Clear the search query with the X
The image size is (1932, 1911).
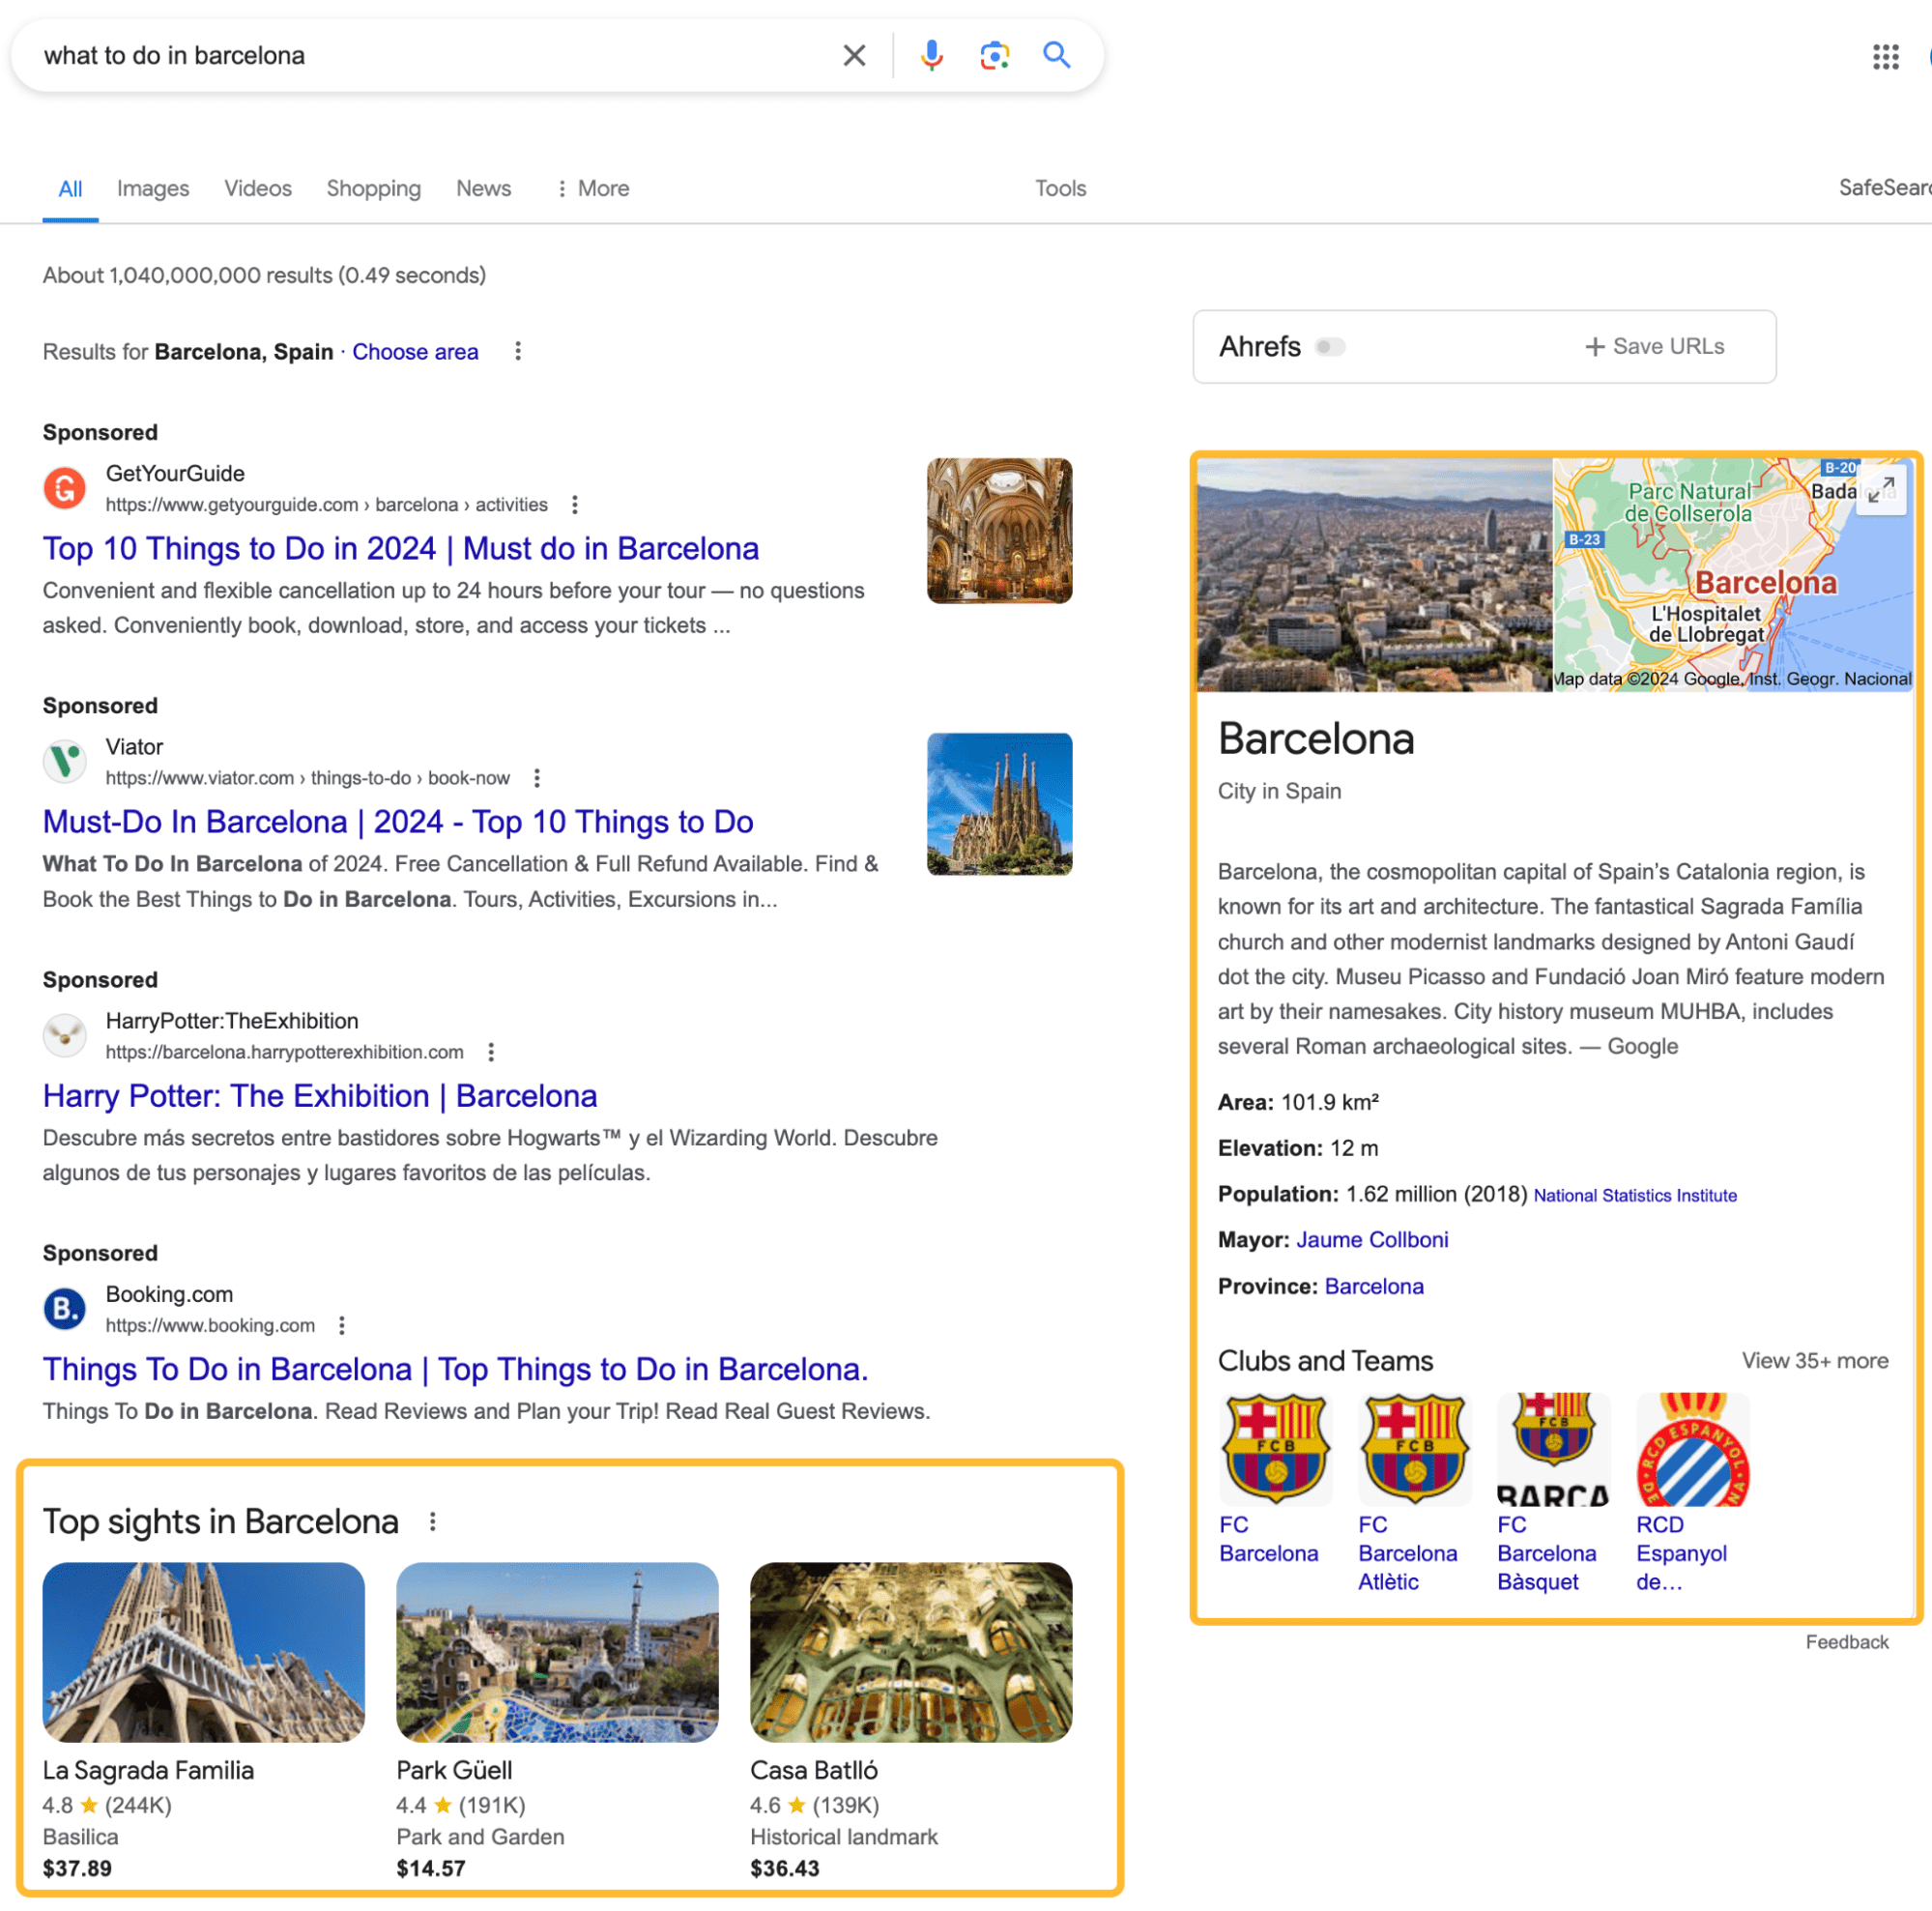pyautogui.click(x=854, y=56)
